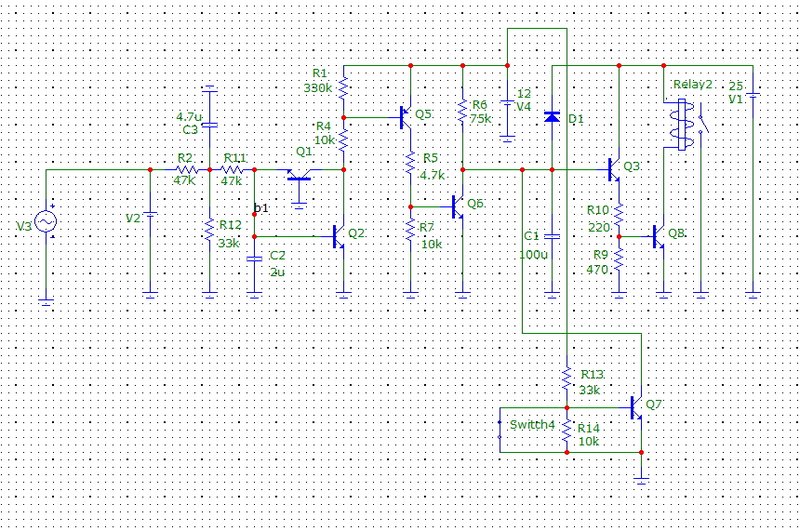Select the V3 AC voltage source symbol
The image size is (800, 531).
point(46,222)
